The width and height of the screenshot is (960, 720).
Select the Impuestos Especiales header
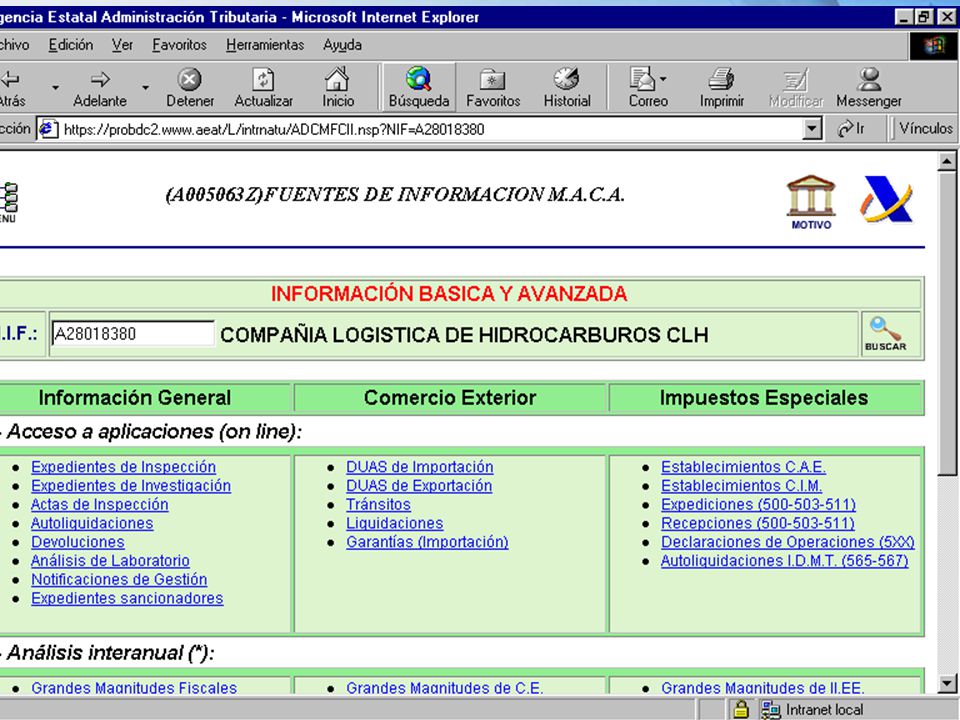(763, 398)
